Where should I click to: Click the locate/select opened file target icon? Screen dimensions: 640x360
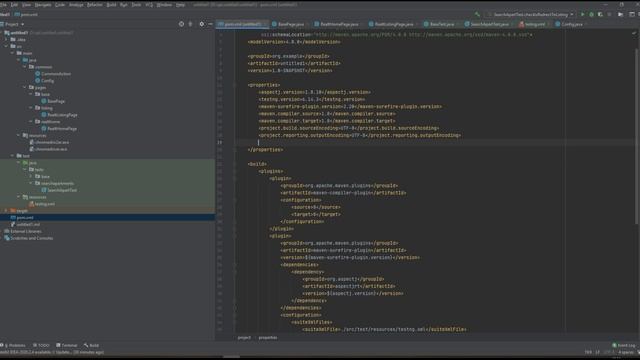[x=181, y=24]
